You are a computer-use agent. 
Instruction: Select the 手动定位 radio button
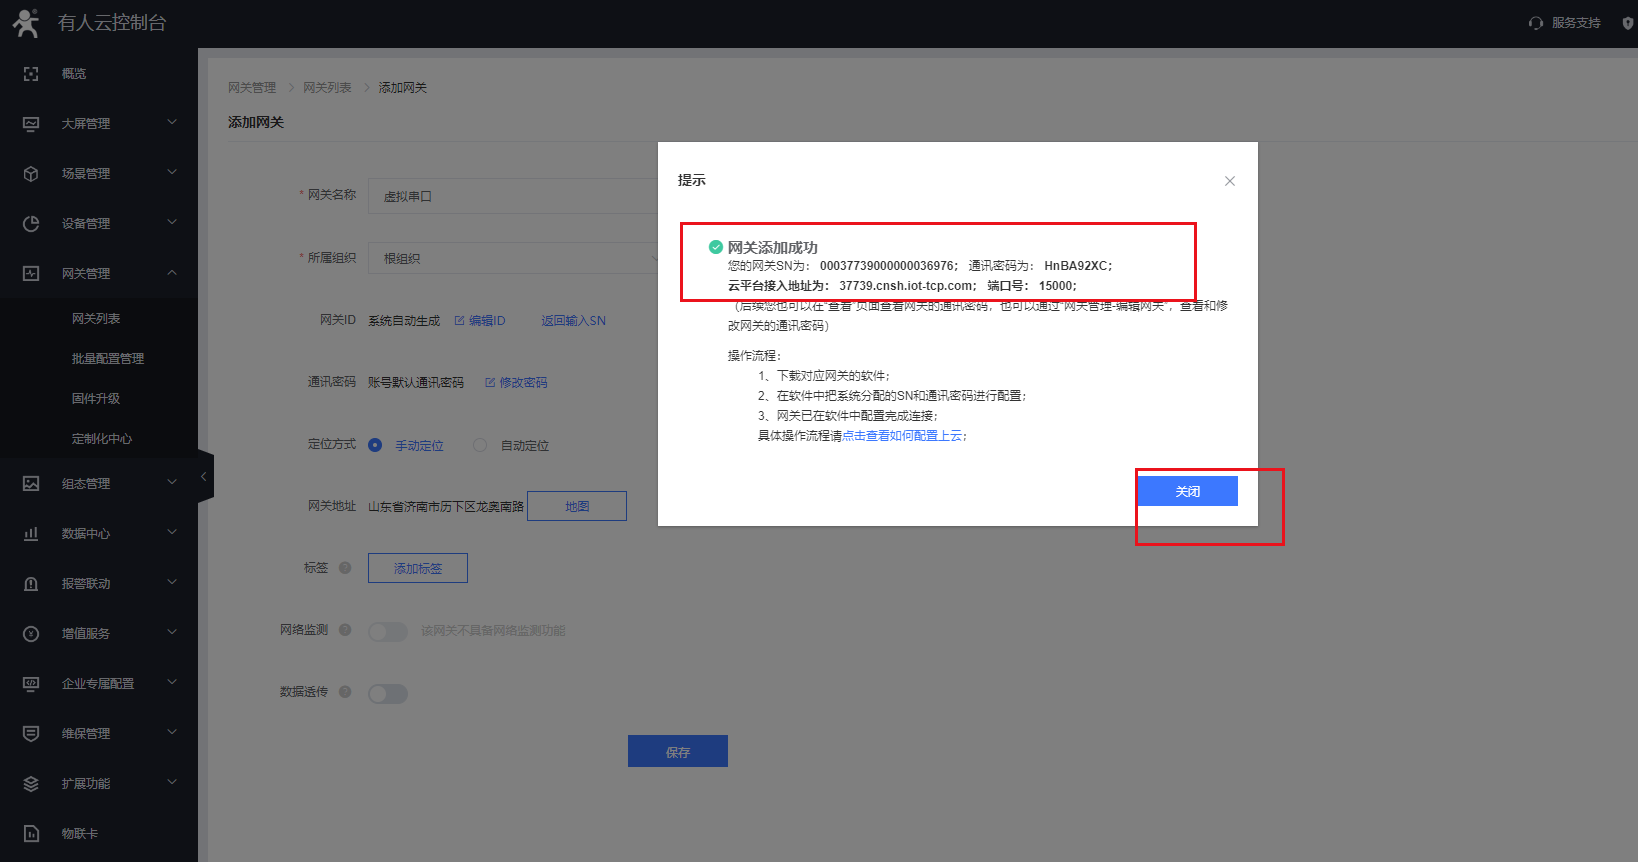375,445
